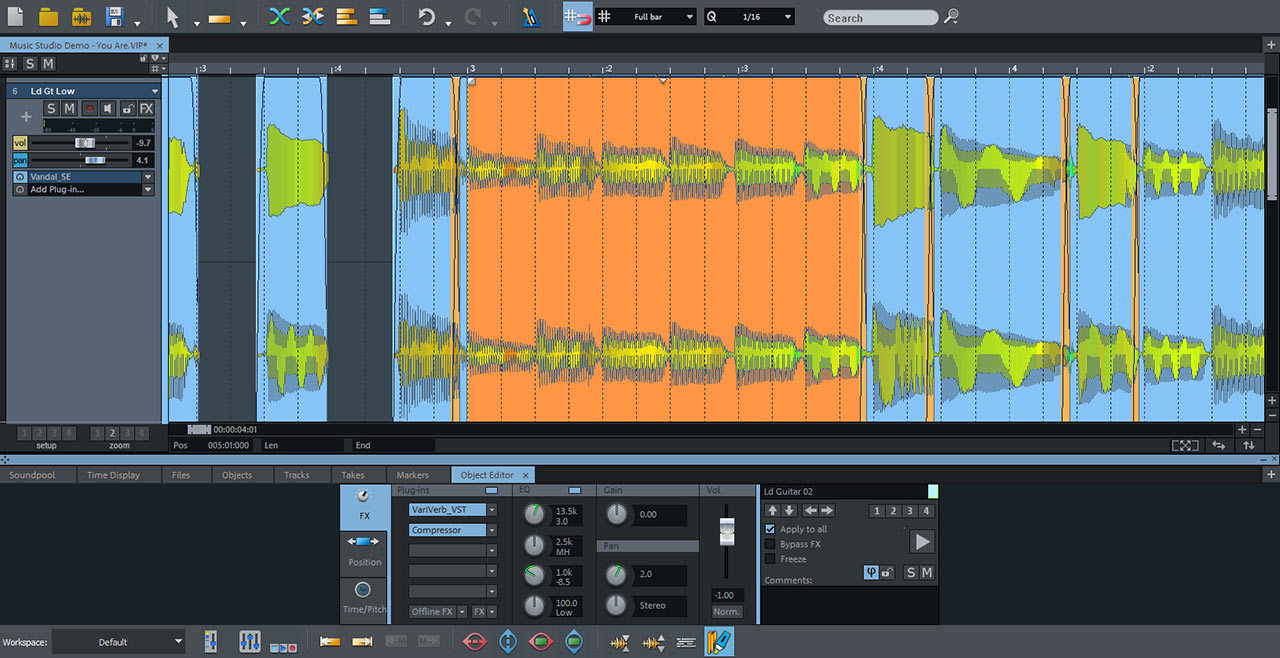
Task: Open the Vandal_SE plug-in dropdown
Action: [148, 176]
